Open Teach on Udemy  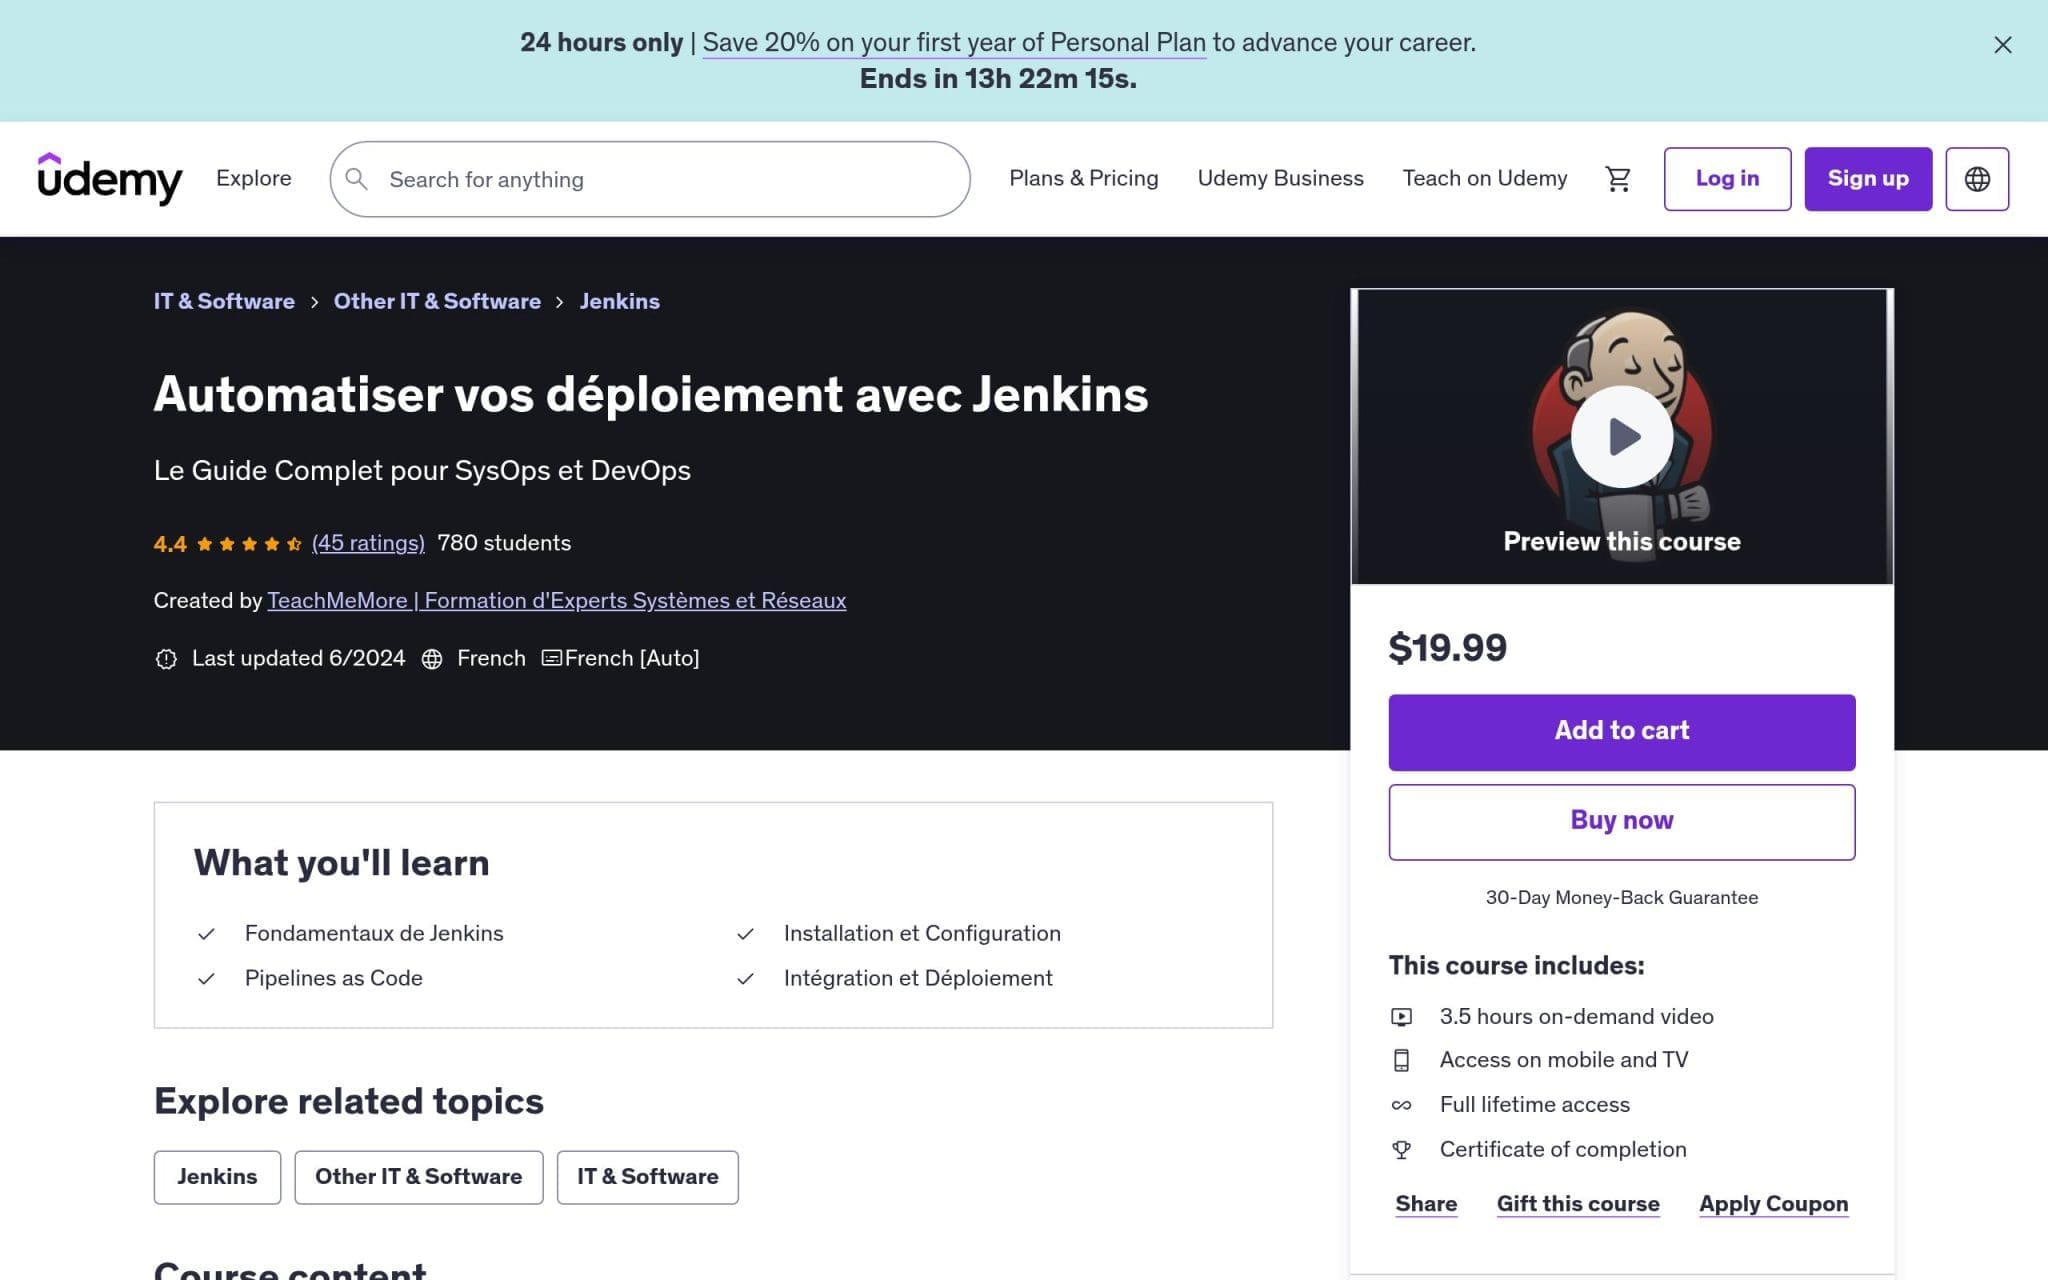pos(1485,178)
